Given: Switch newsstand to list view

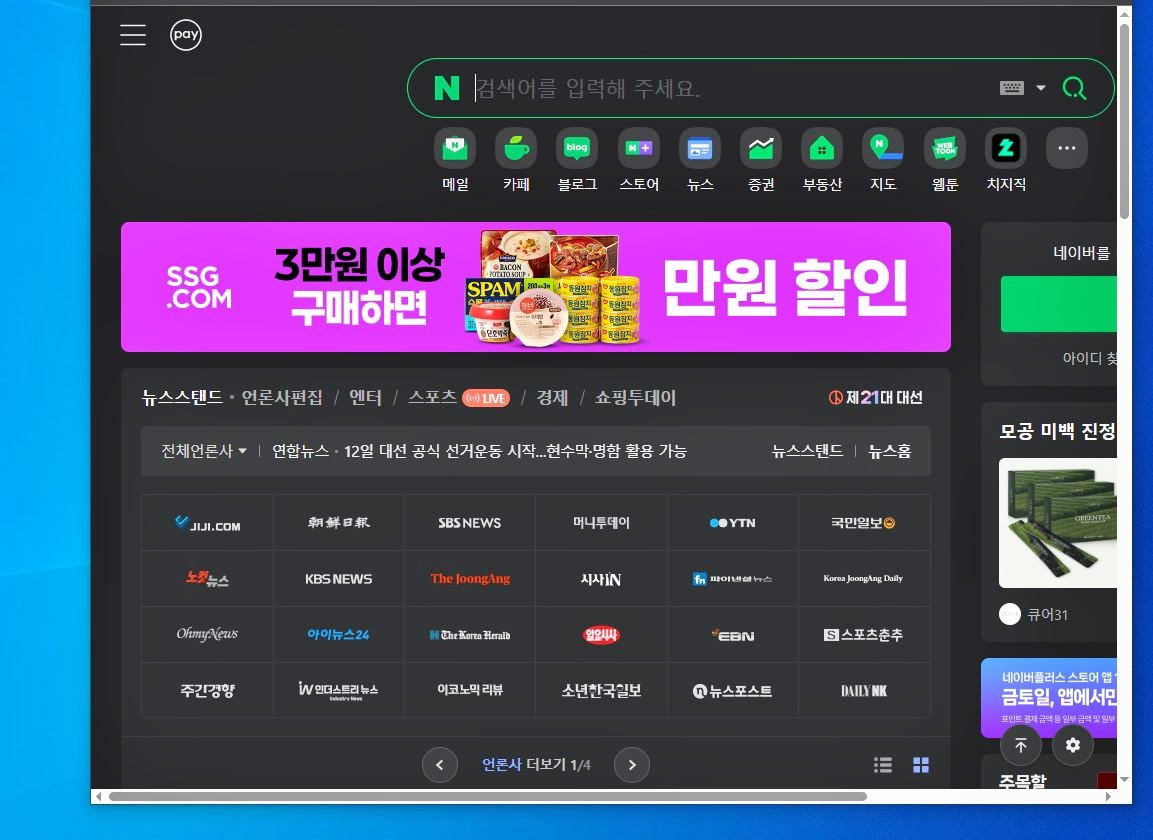Looking at the screenshot, I should (883, 765).
